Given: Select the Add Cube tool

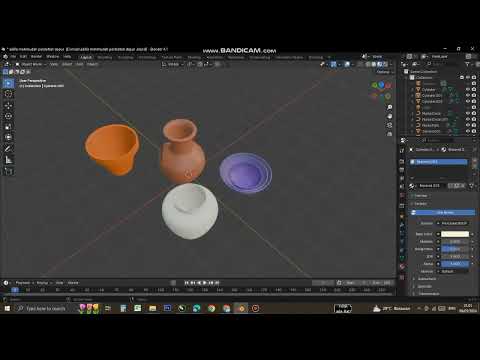Looking at the screenshot, I should [8, 171].
